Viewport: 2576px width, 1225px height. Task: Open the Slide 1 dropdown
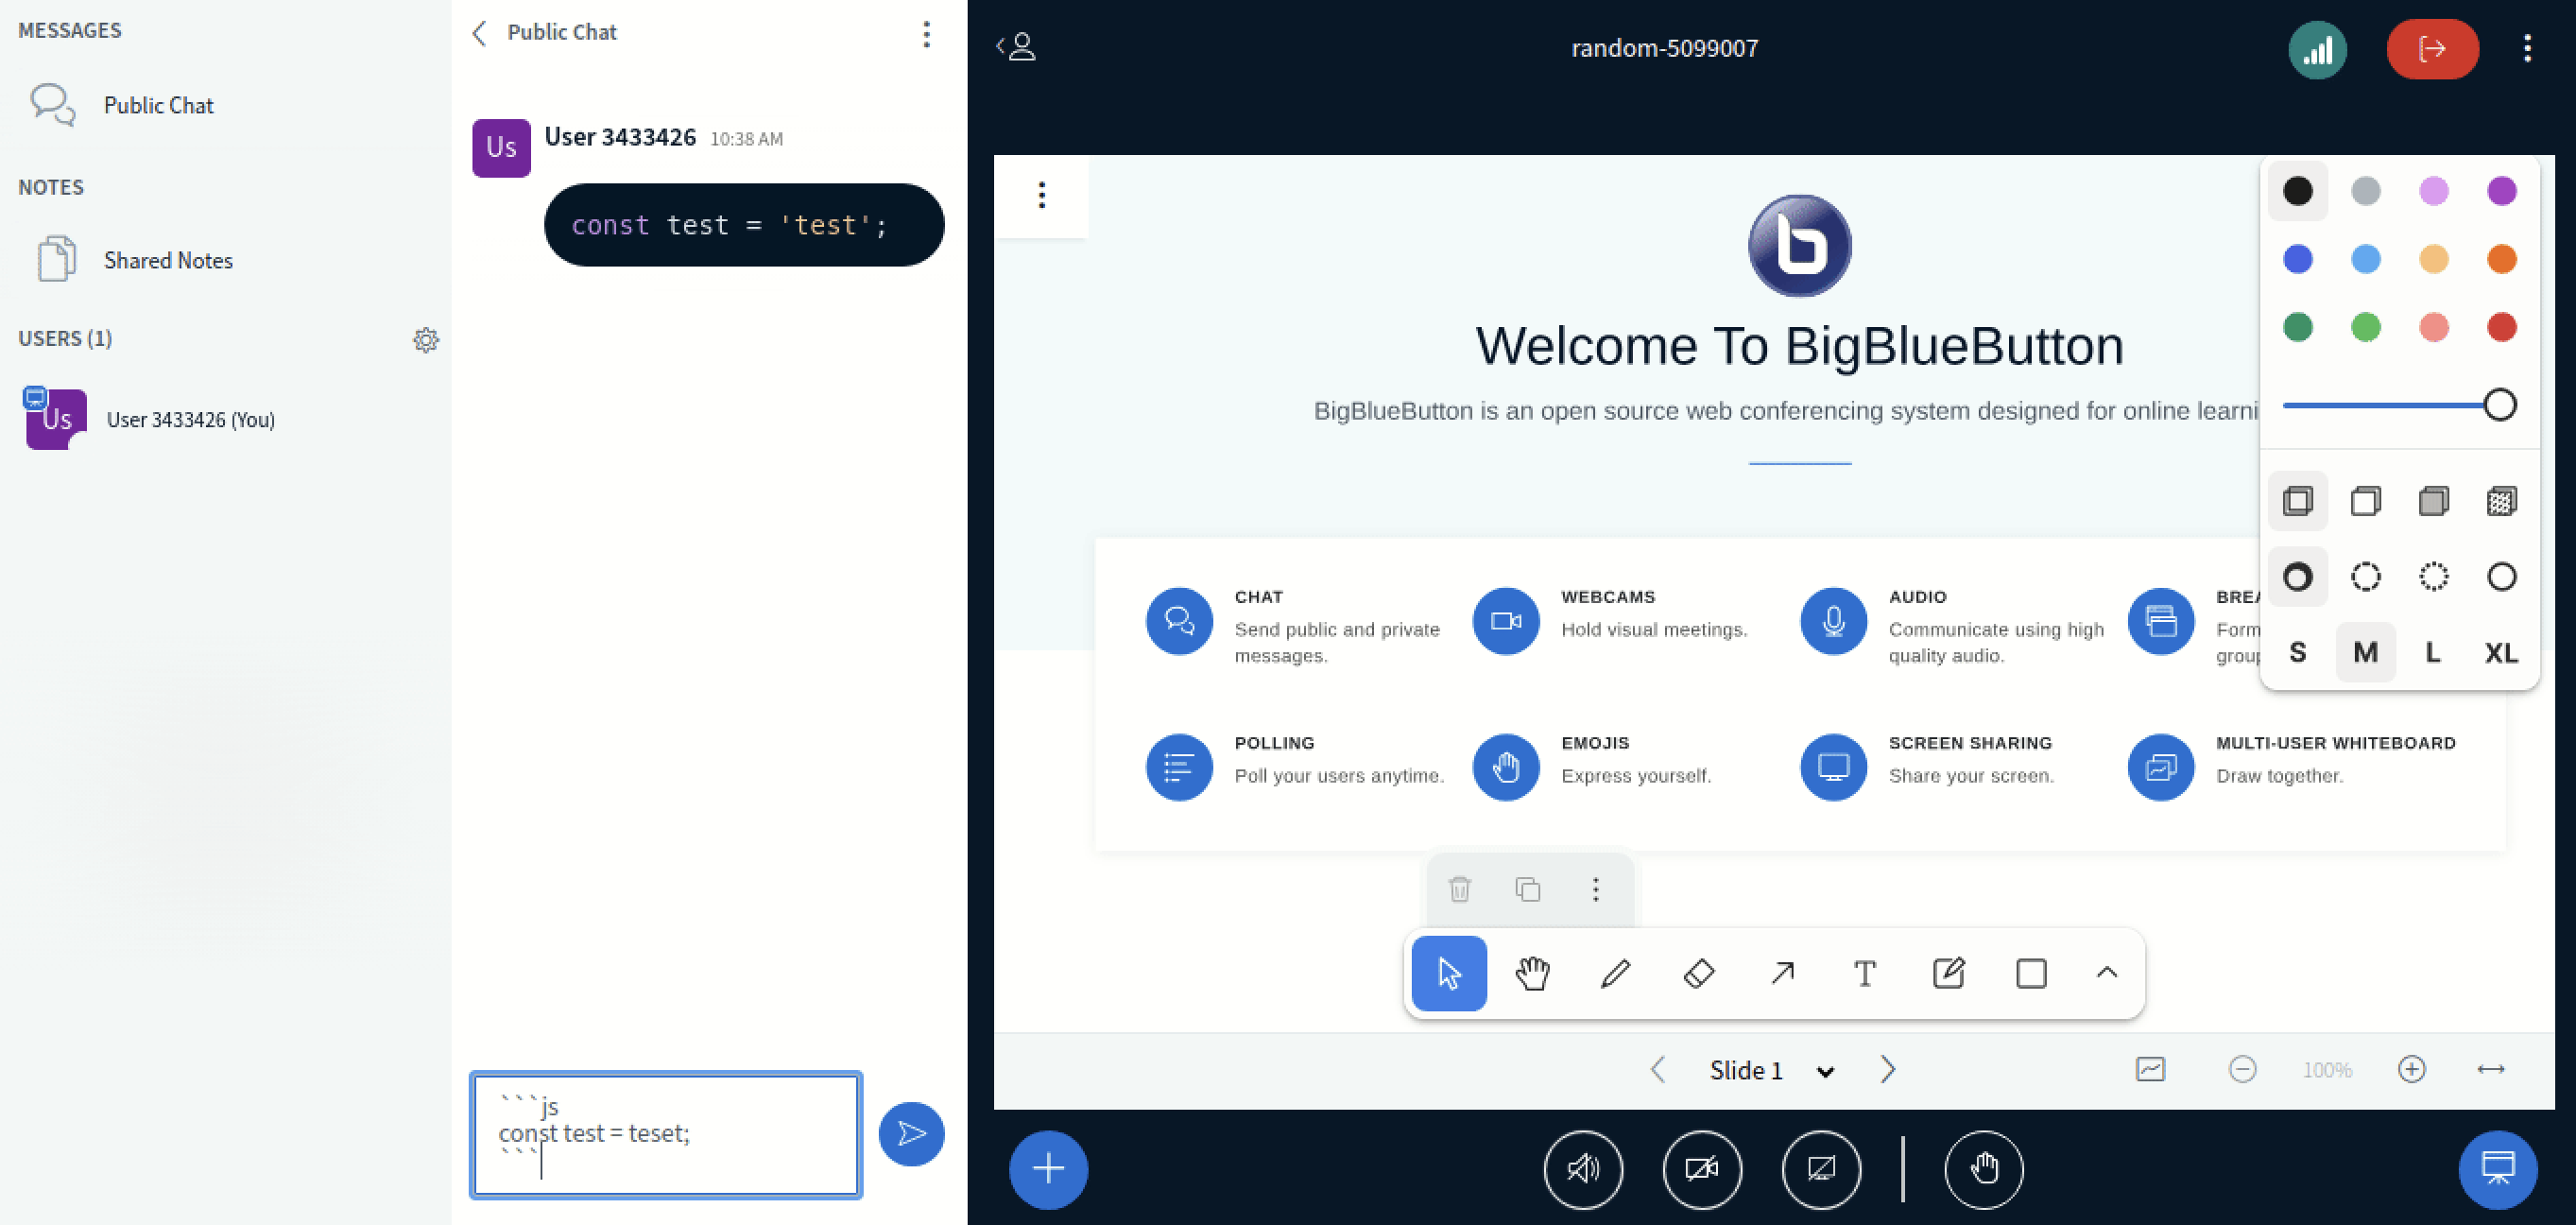tap(1771, 1071)
